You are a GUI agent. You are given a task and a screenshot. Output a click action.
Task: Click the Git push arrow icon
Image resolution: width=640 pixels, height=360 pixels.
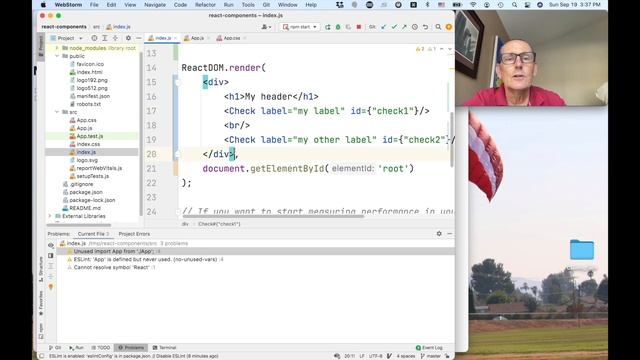[404, 27]
